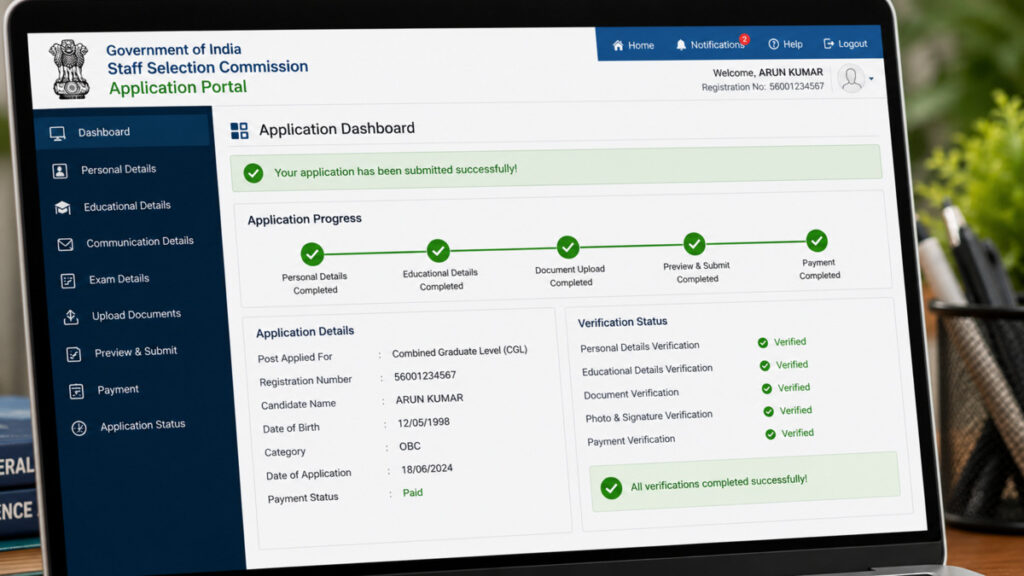The image size is (1024, 576).
Task: Click date of application 18/06/2024
Action: [x=426, y=469]
